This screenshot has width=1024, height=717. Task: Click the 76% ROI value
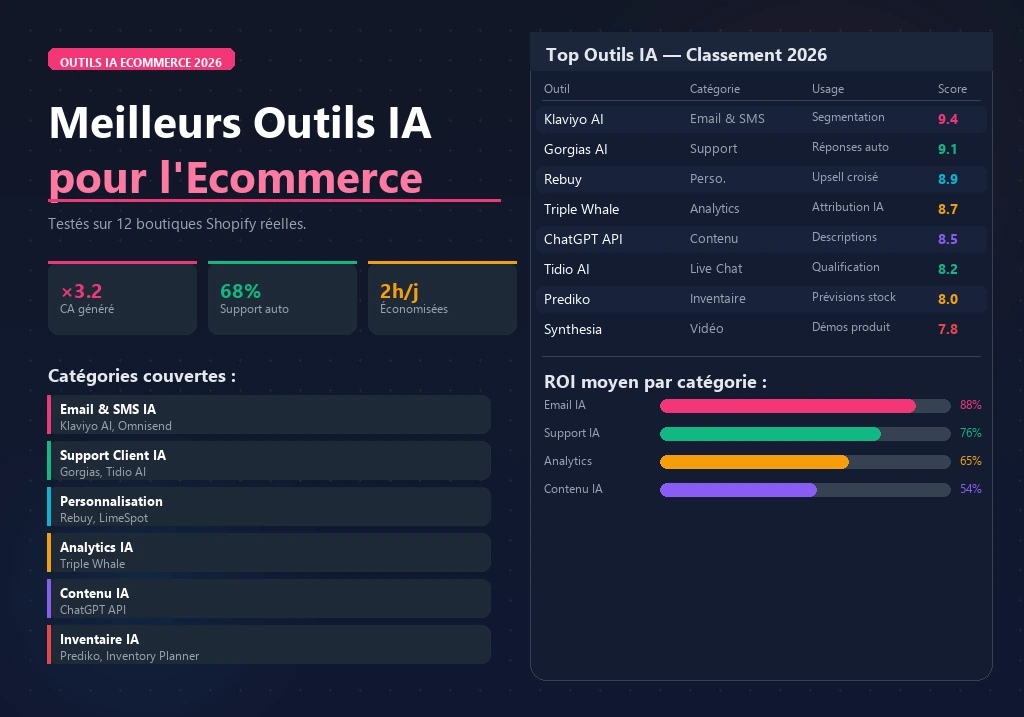click(x=970, y=433)
